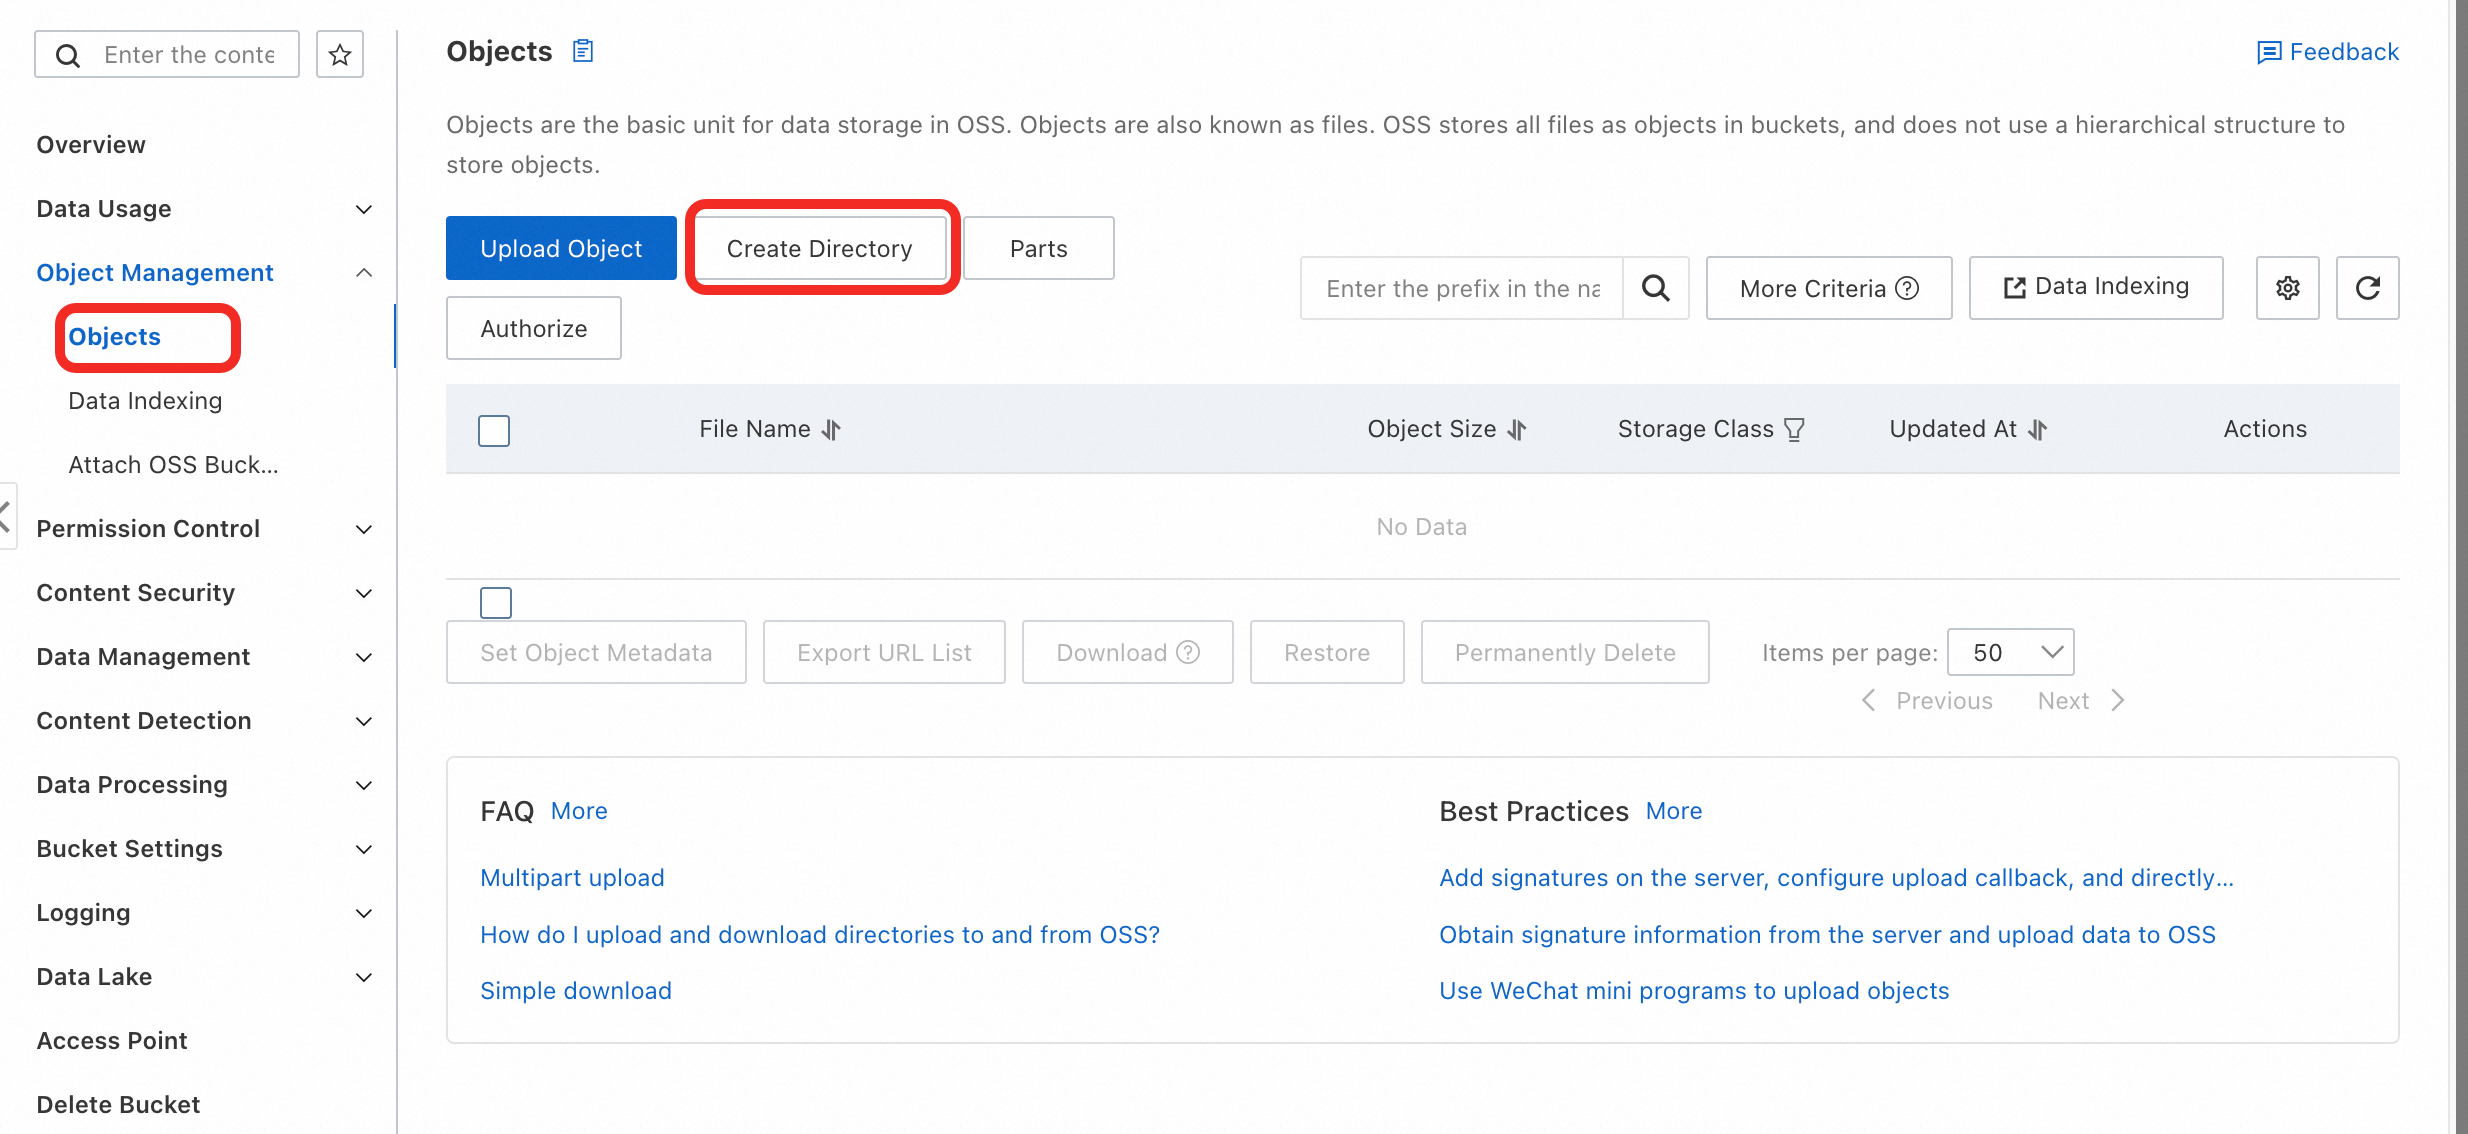
Task: Sort by File Name
Action: click(831, 430)
